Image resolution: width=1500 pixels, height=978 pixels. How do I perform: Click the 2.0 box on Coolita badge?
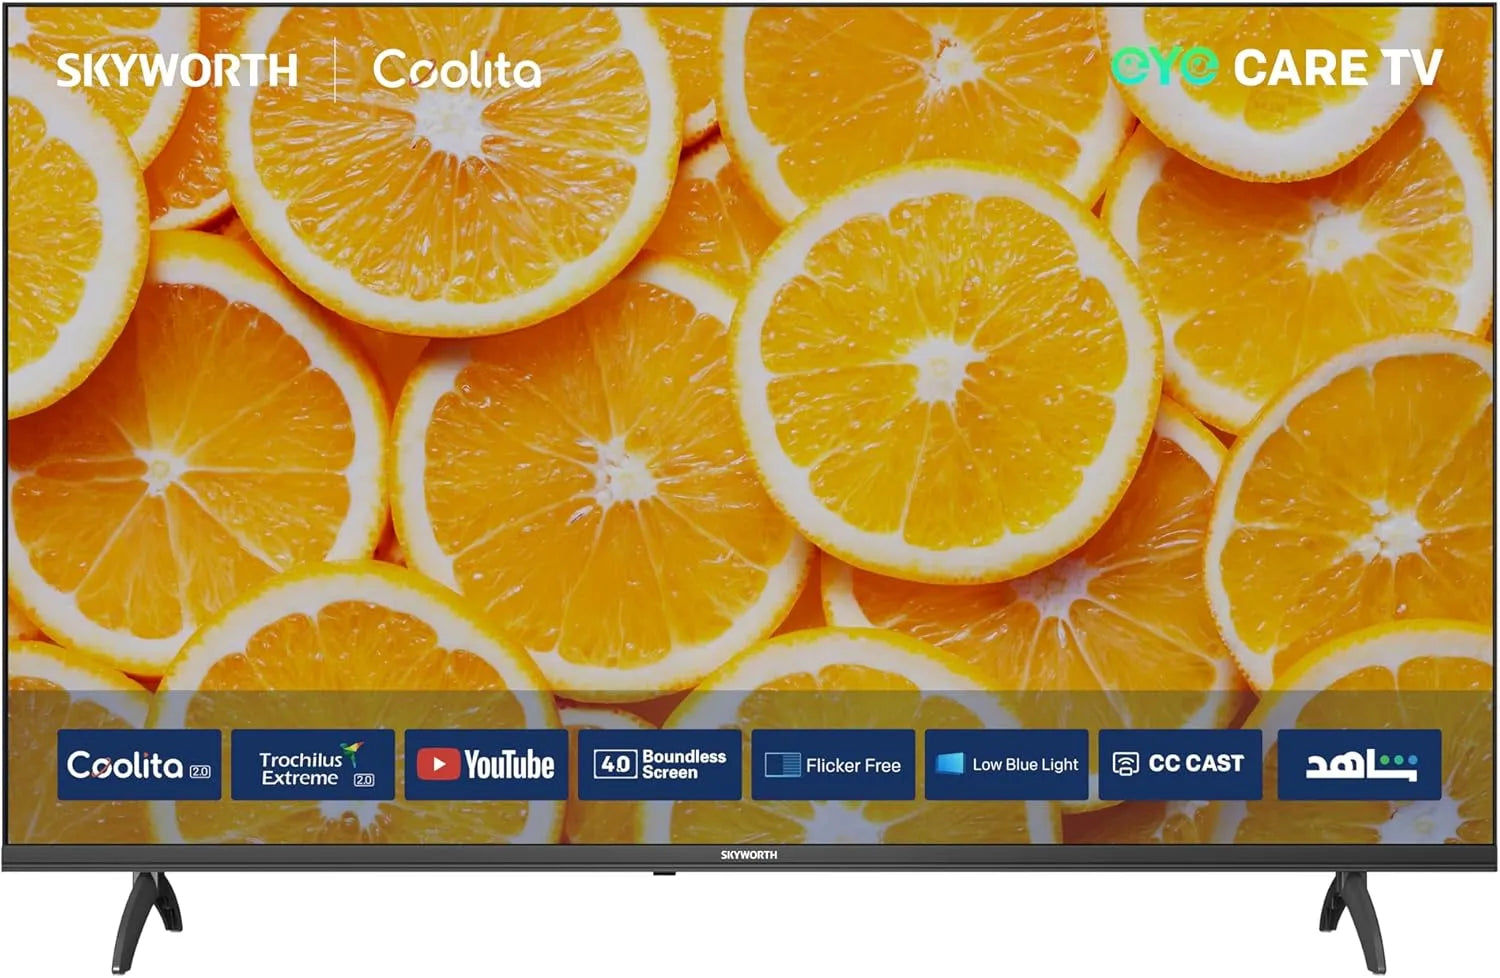coord(199,771)
